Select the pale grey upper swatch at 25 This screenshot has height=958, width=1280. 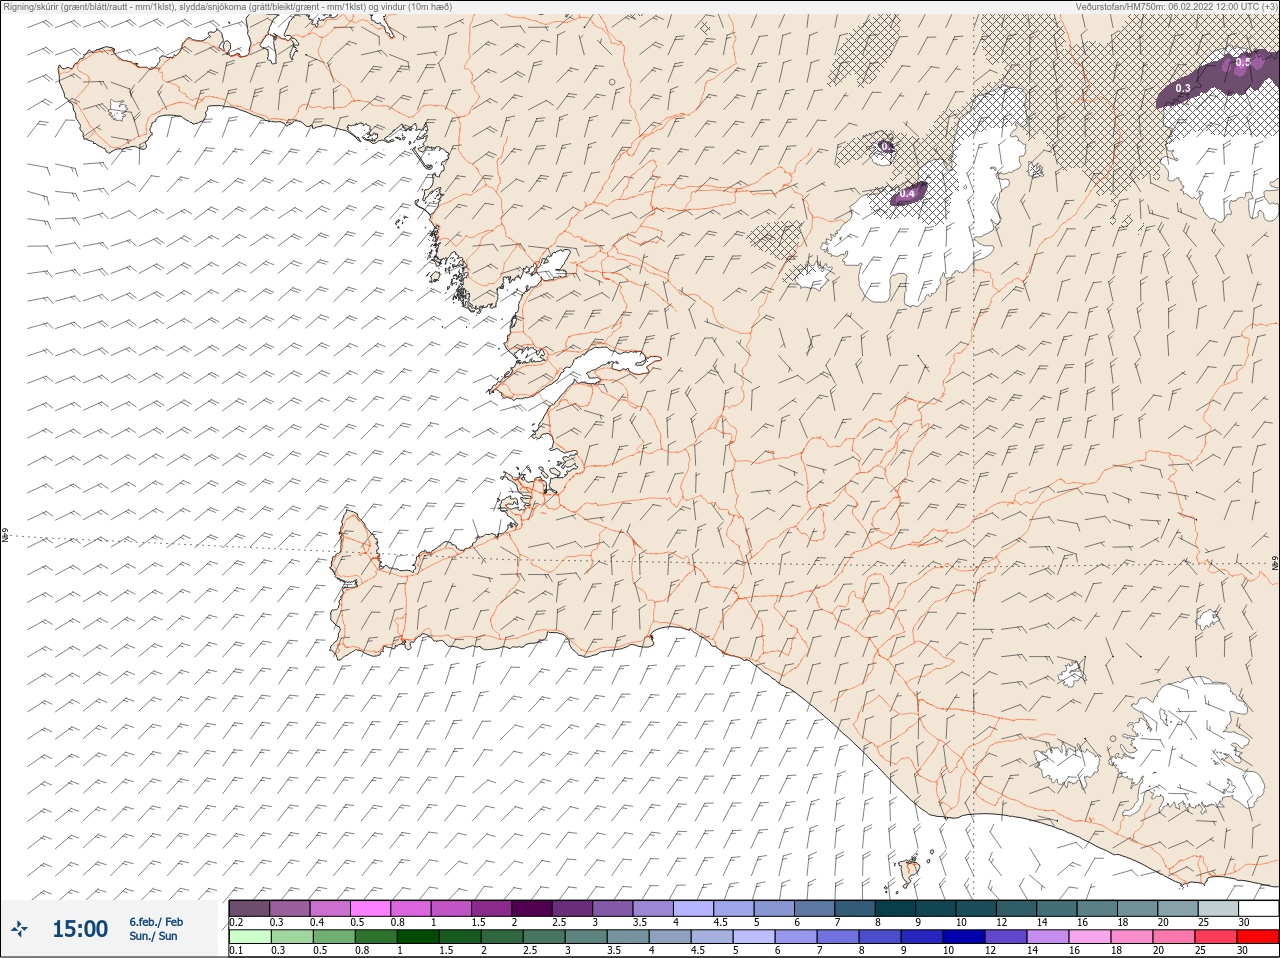point(1218,908)
